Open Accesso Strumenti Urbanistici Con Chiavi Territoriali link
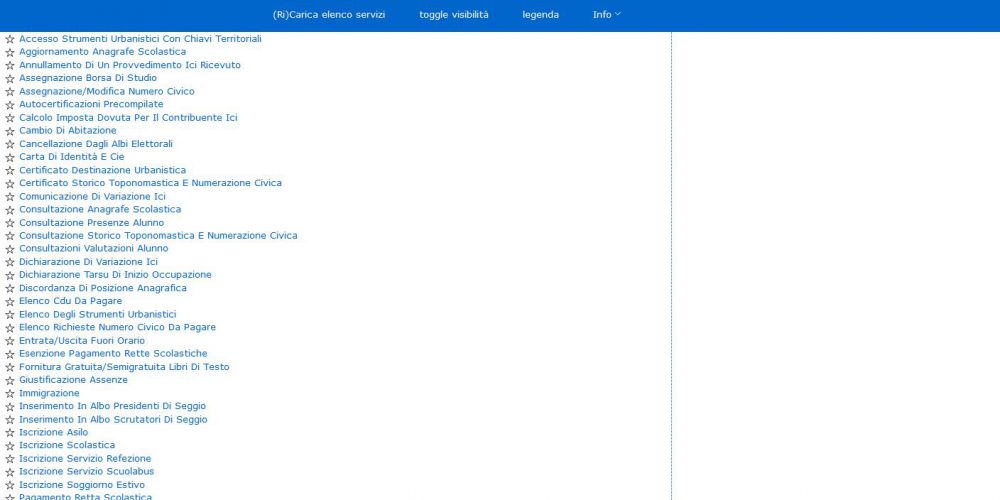Viewport: 1000px width, 500px height. (140, 39)
